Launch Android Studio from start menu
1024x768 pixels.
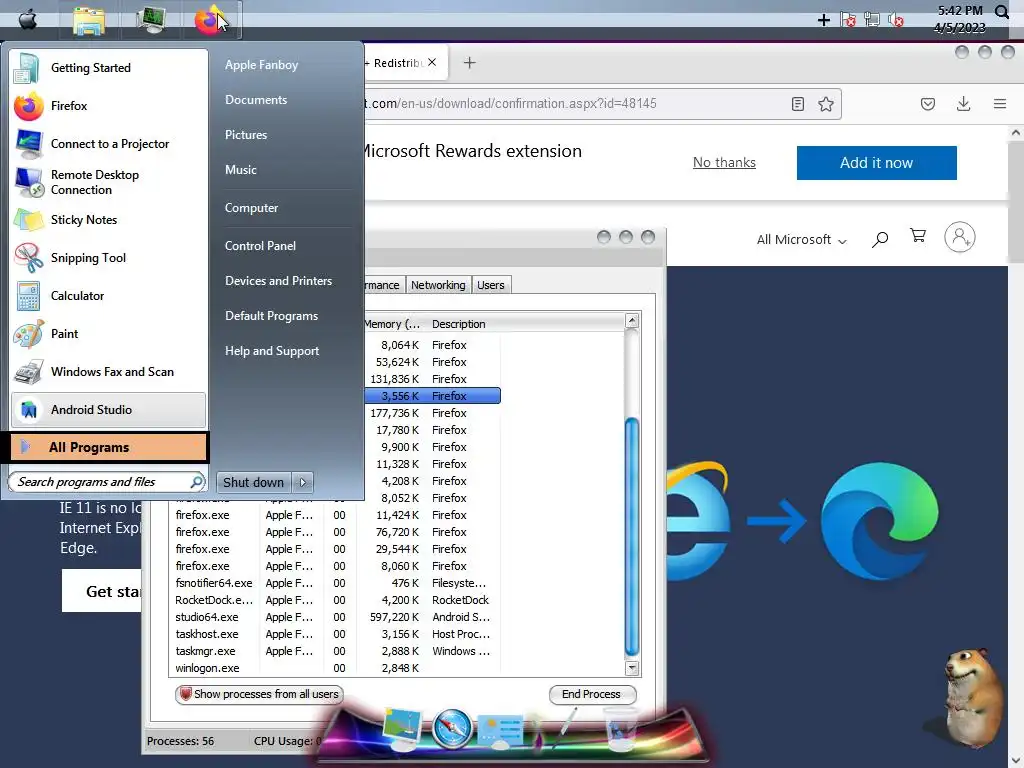click(x=108, y=409)
